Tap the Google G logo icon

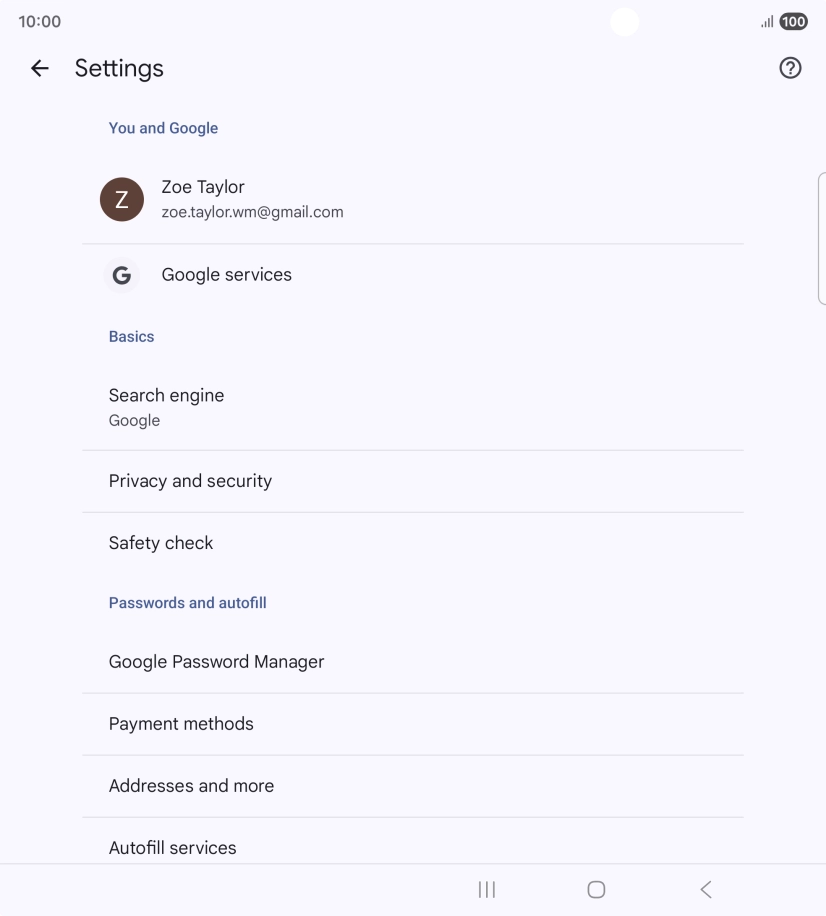coord(122,275)
